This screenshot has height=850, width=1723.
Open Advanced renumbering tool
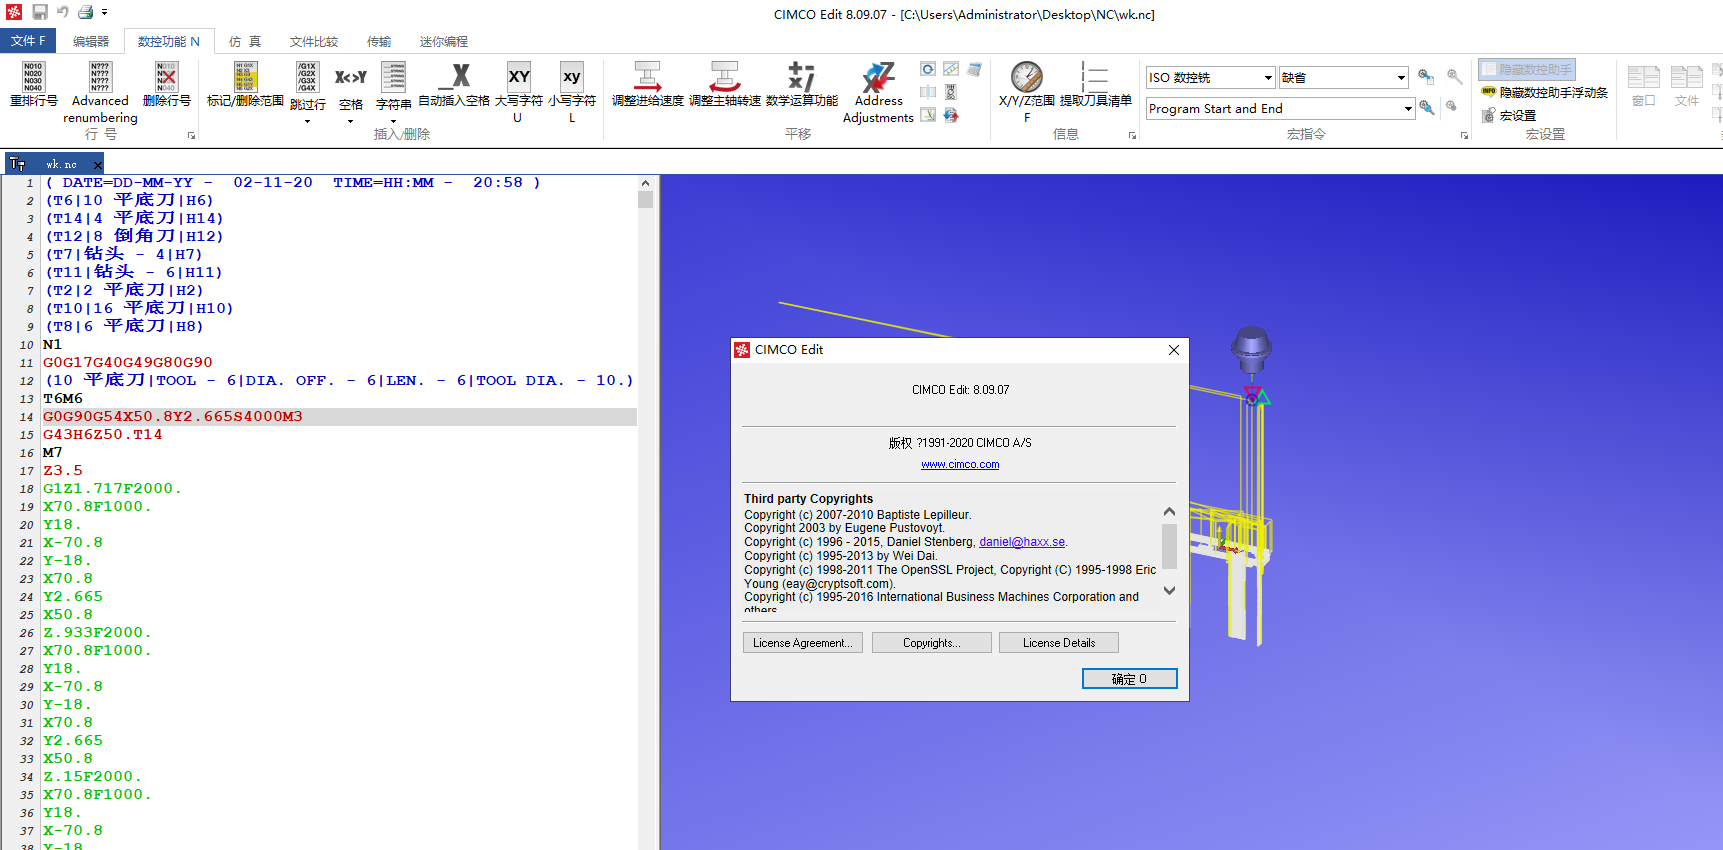(x=100, y=91)
